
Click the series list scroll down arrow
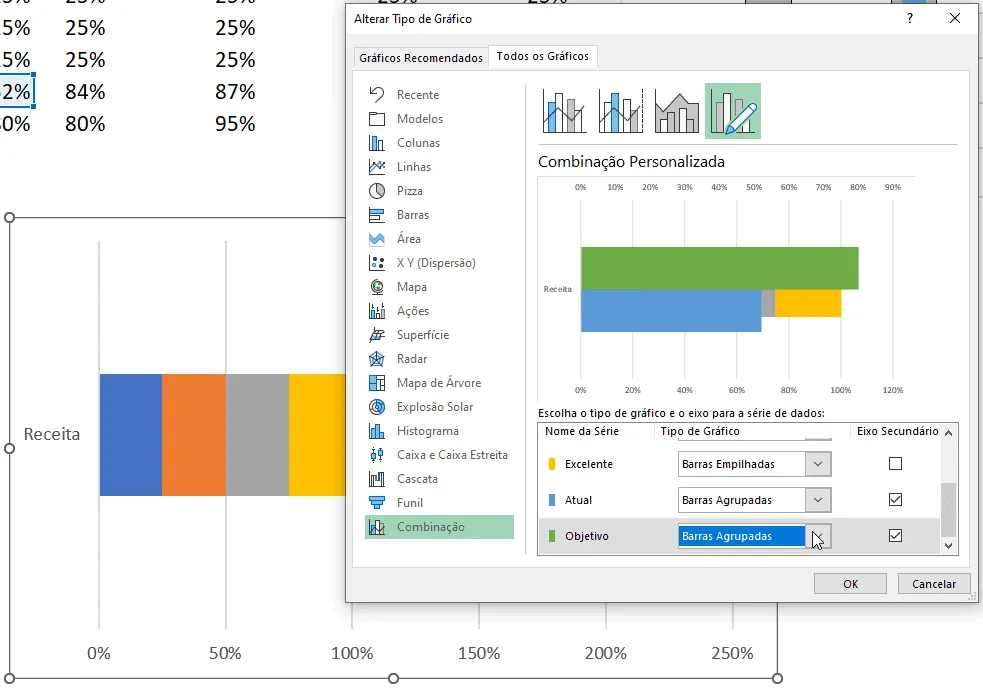click(x=949, y=546)
